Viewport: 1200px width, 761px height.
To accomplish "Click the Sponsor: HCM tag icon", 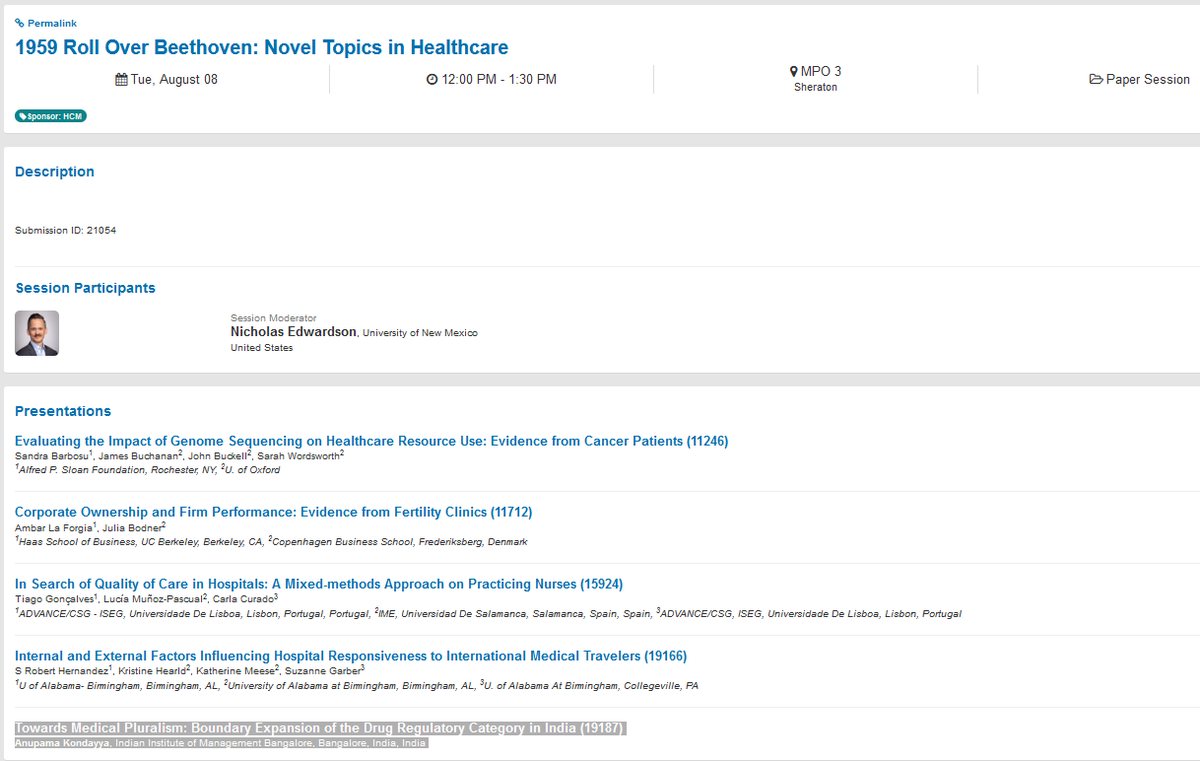I will pos(22,115).
